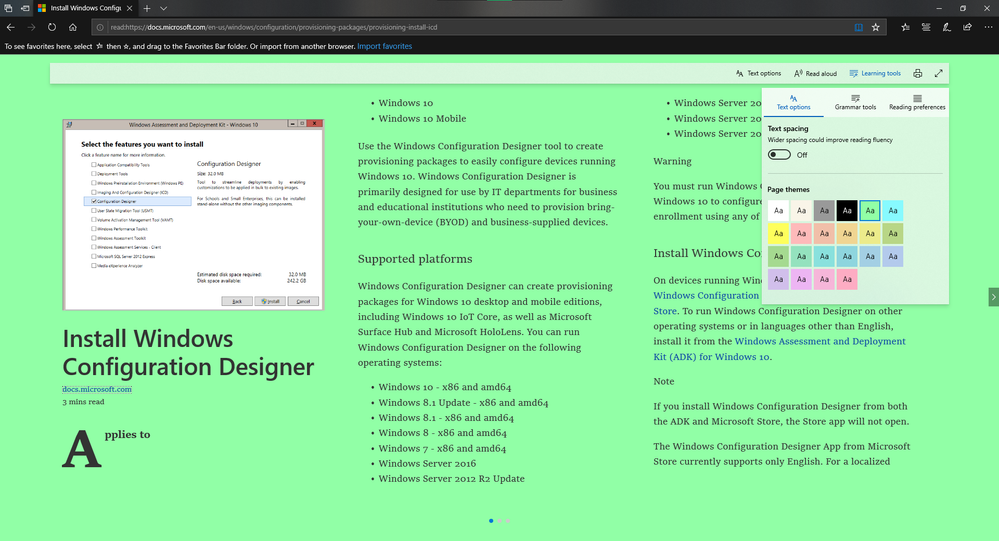Choose the olive green theme in second row
The width and height of the screenshot is (999, 541).
pos(893,233)
